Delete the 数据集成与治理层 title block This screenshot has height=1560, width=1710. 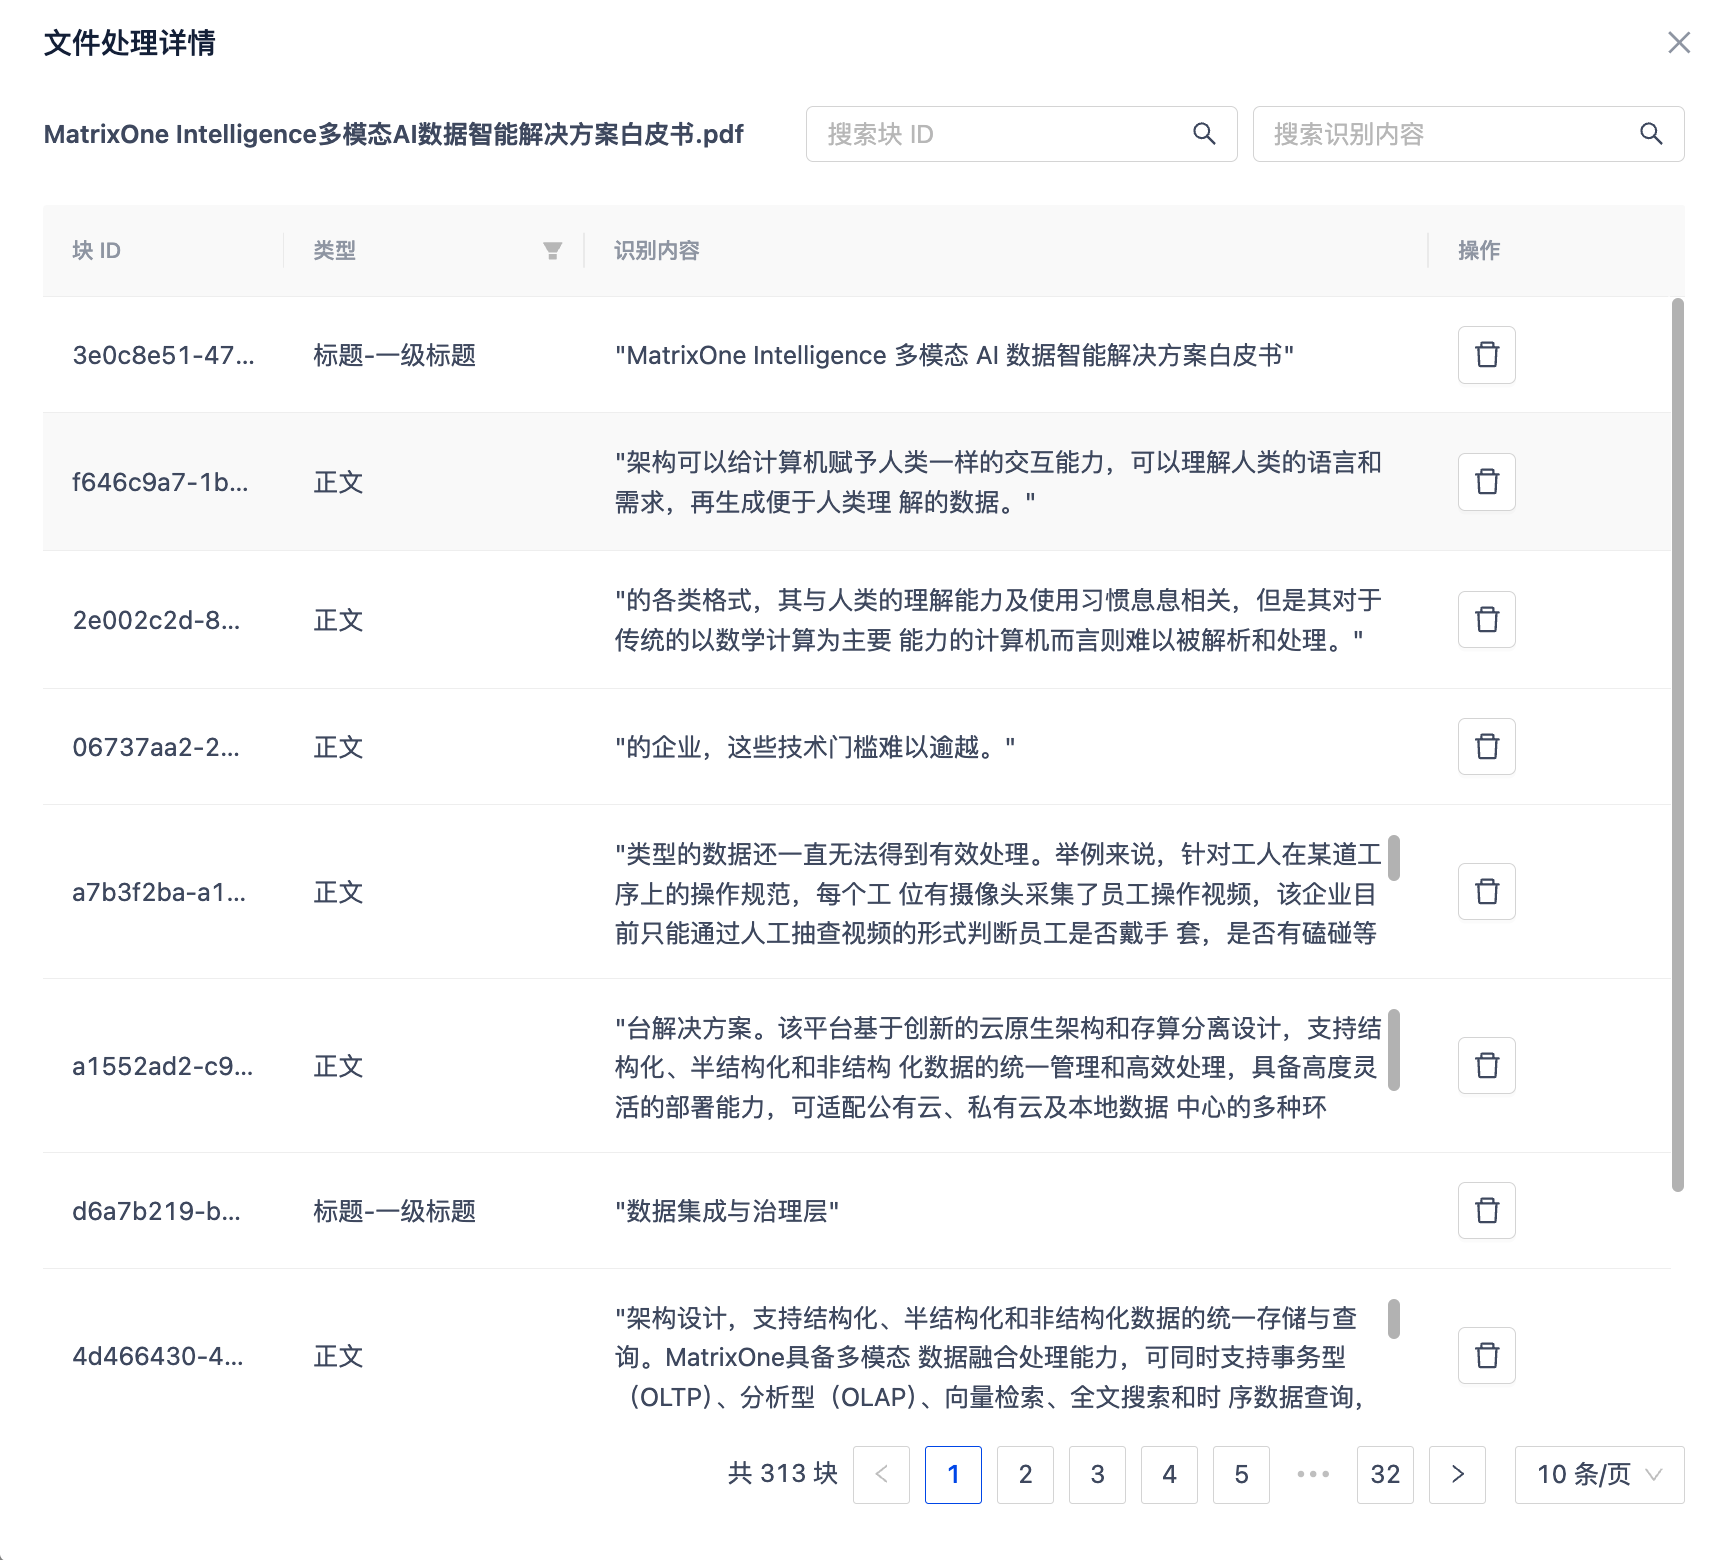click(1486, 1211)
